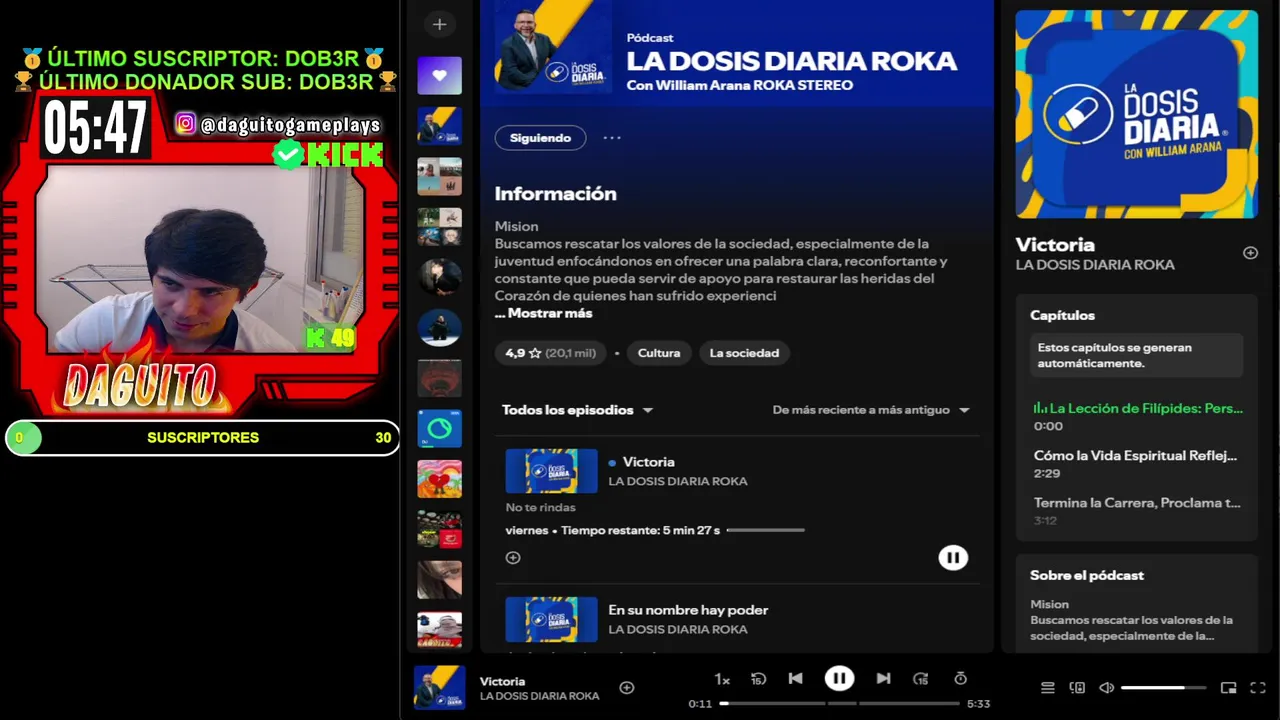Click the Instagram icon in stream overlay
1280x720 pixels.
[x=185, y=124]
